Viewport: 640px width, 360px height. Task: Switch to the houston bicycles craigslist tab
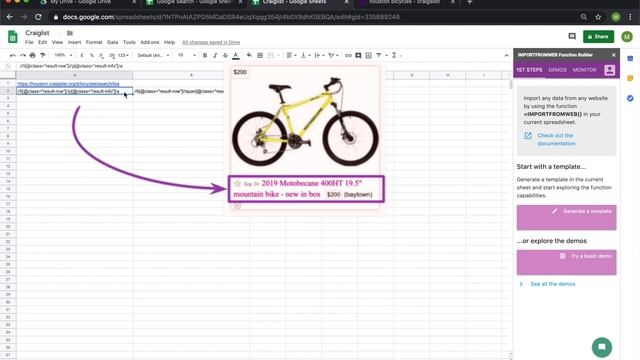pos(404,2)
